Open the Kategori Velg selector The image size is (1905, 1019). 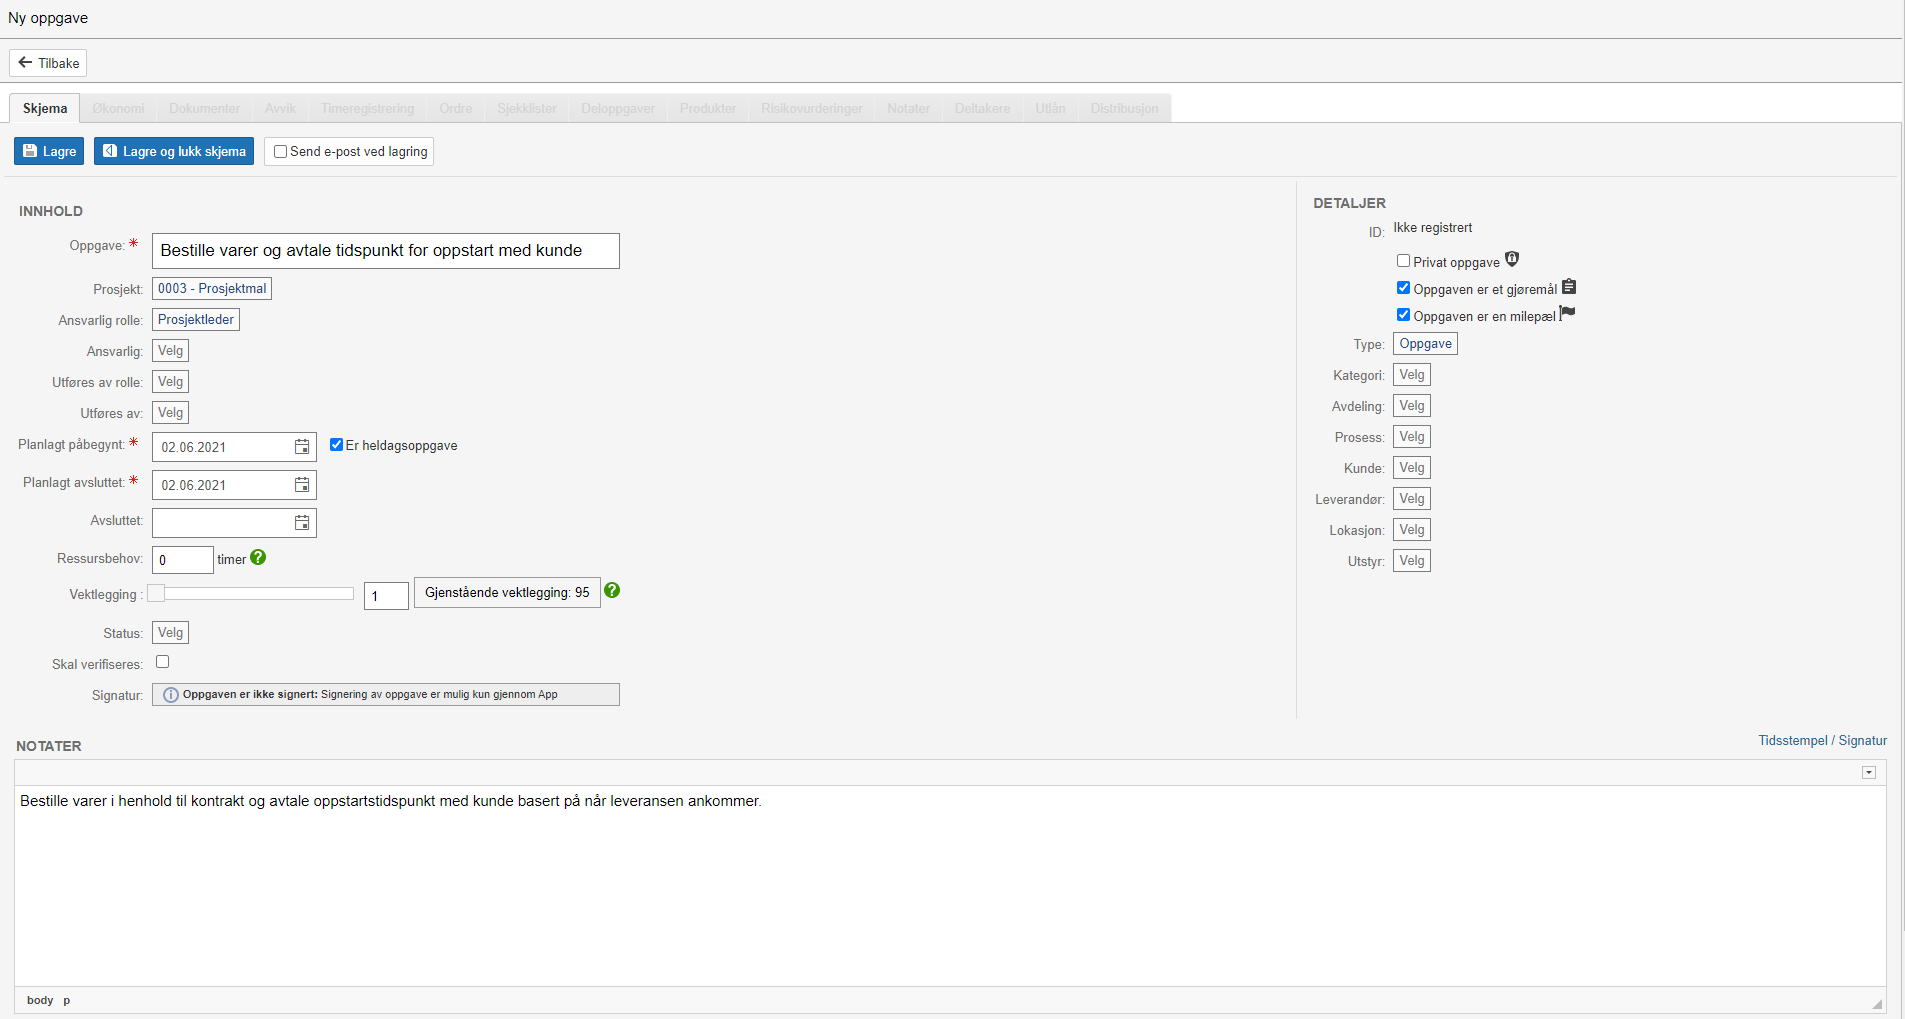click(x=1411, y=375)
